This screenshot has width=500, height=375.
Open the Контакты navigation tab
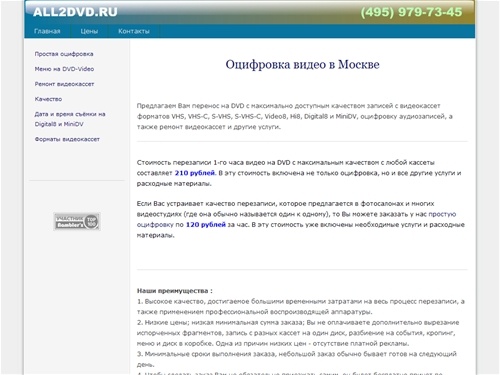coord(134,31)
